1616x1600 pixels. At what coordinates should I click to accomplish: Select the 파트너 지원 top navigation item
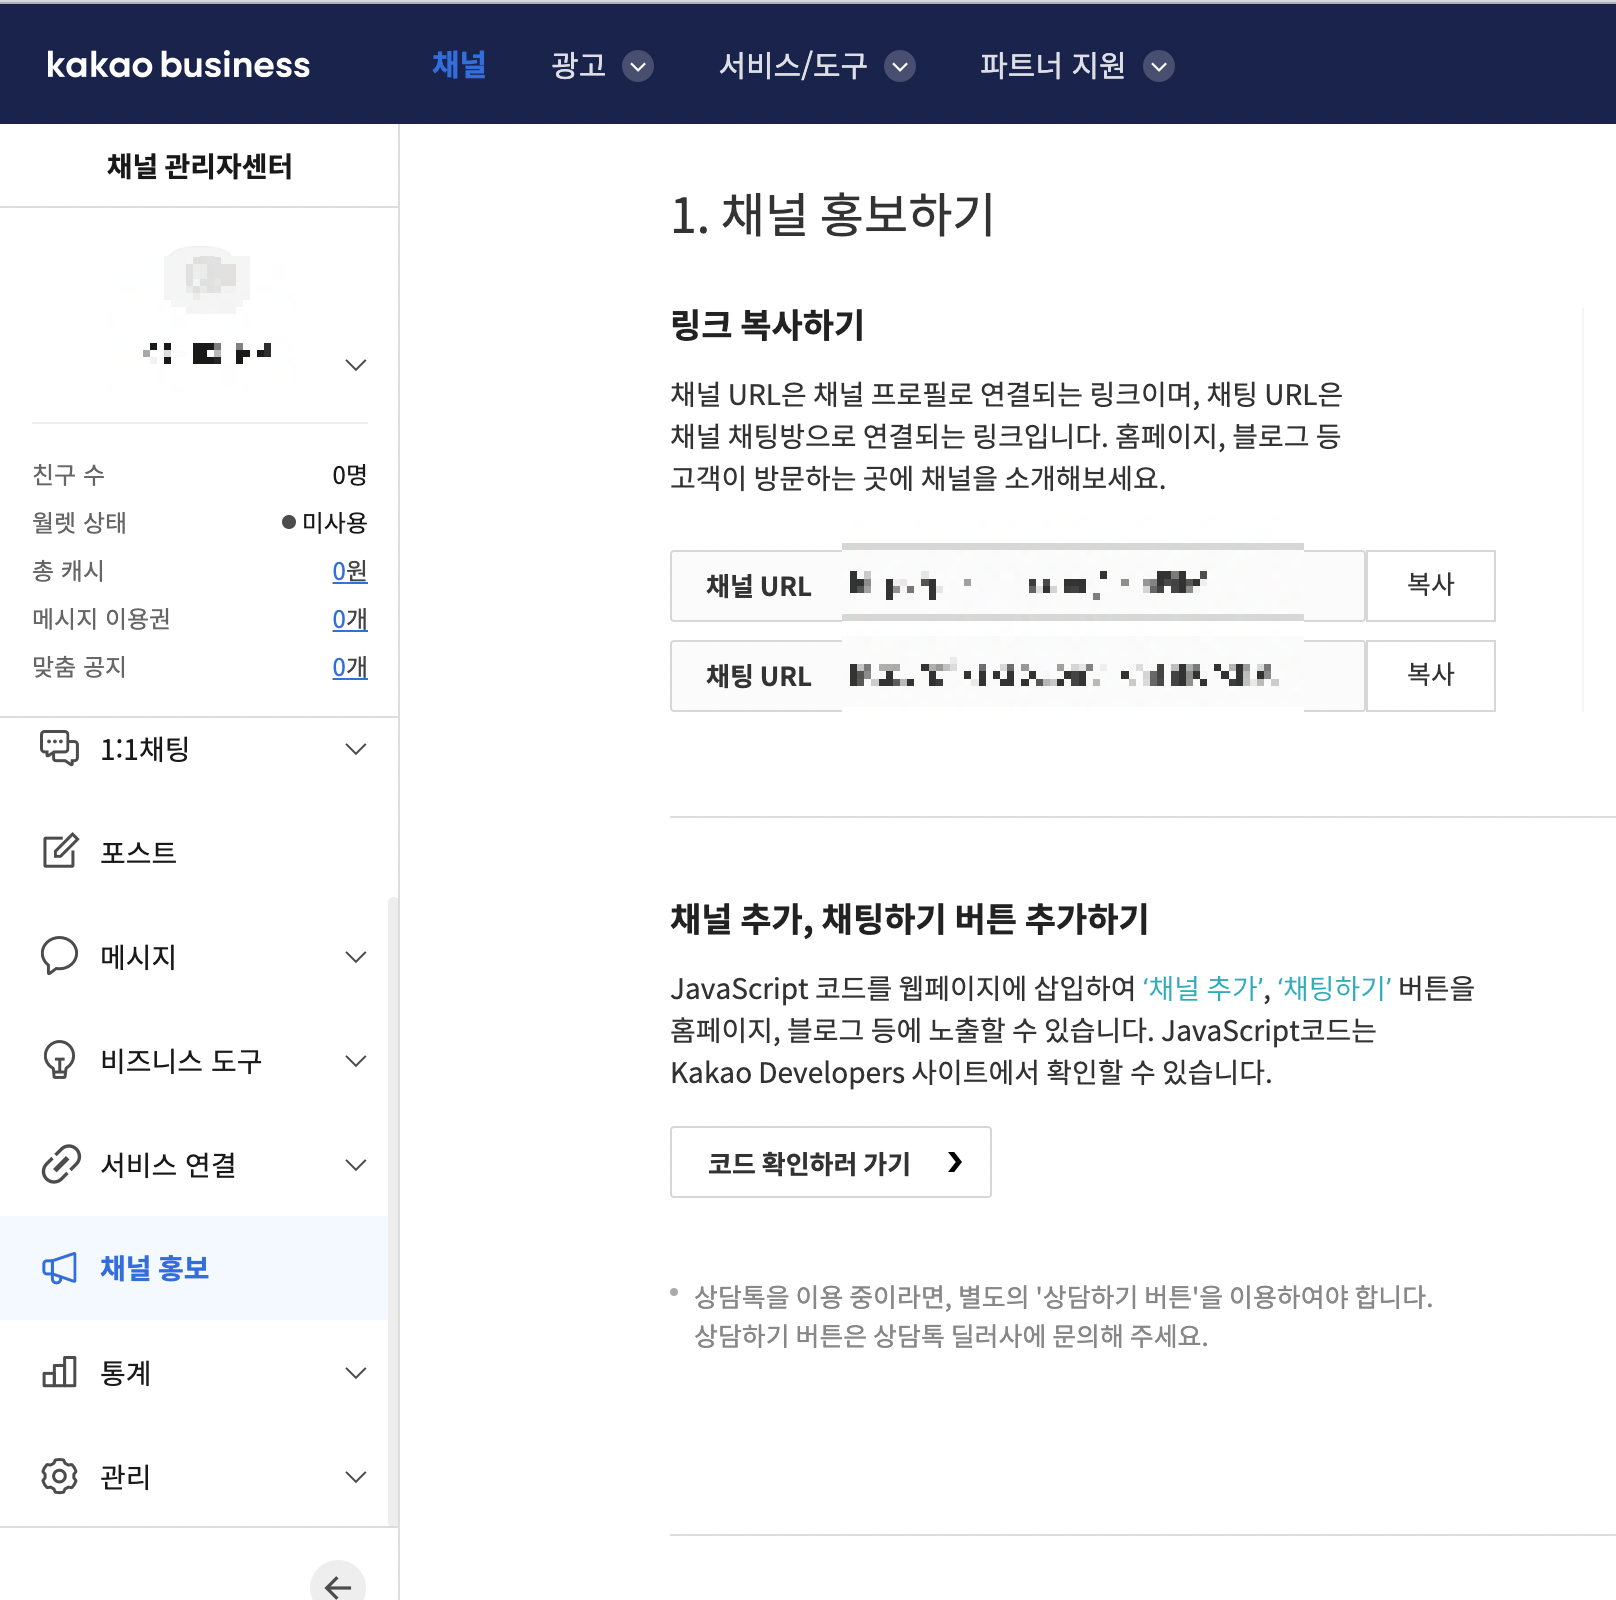pyautogui.click(x=1052, y=65)
